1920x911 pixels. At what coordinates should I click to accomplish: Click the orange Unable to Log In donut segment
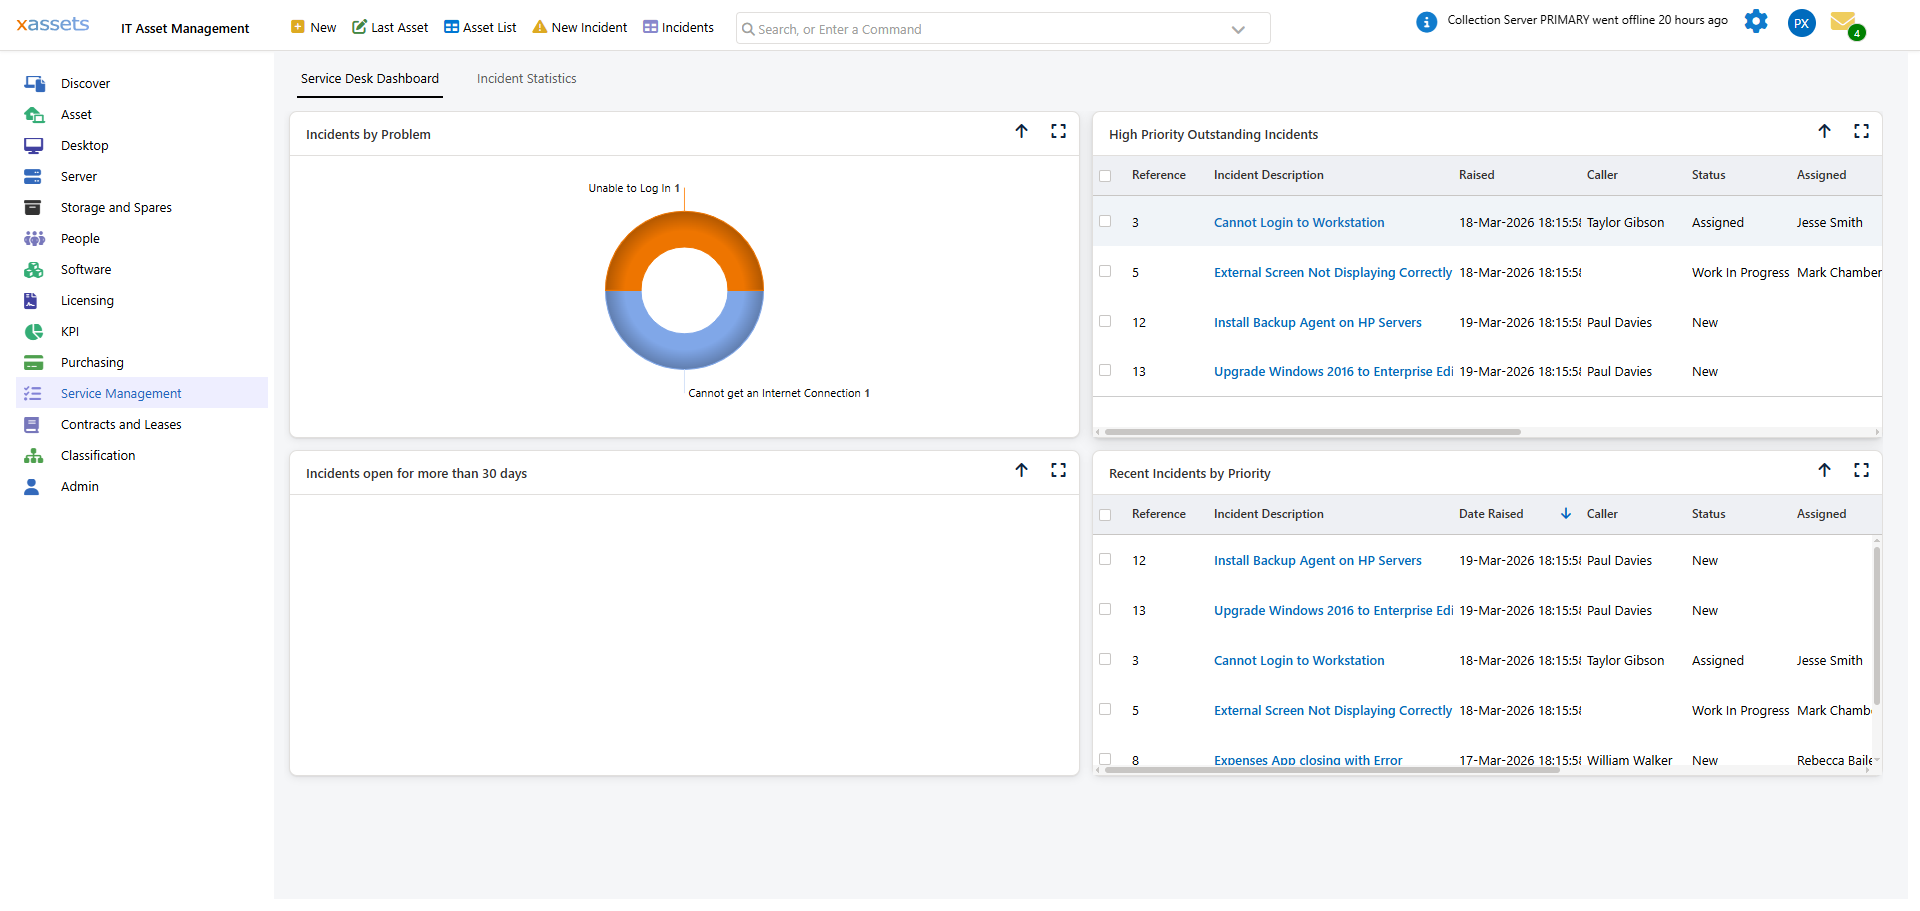pyautogui.click(x=683, y=235)
